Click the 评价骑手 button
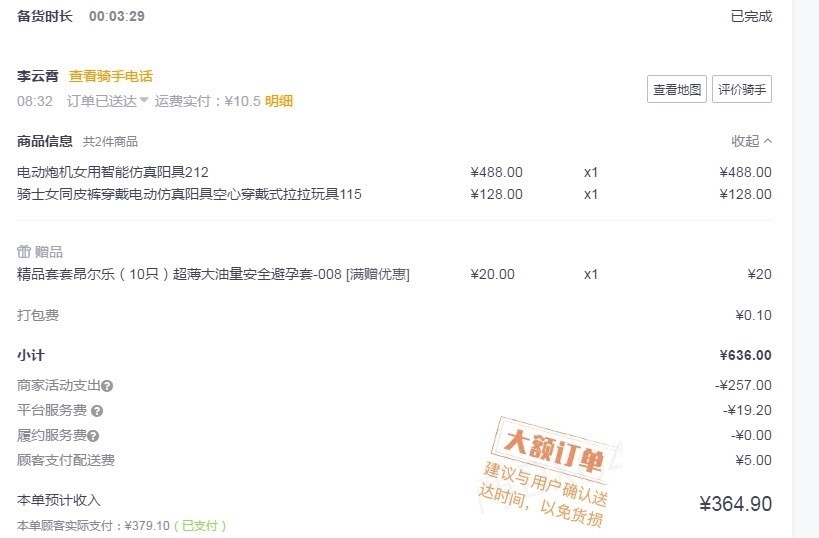Screen dimensions: 819x538 (742, 89)
